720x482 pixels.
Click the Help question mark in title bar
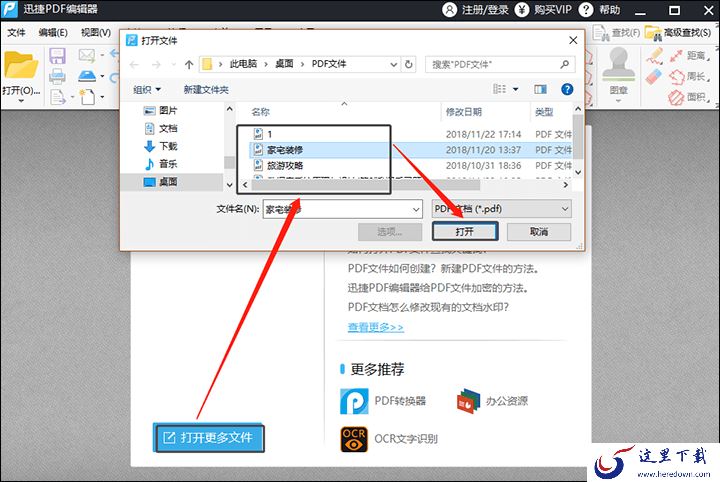pyautogui.click(x=586, y=10)
